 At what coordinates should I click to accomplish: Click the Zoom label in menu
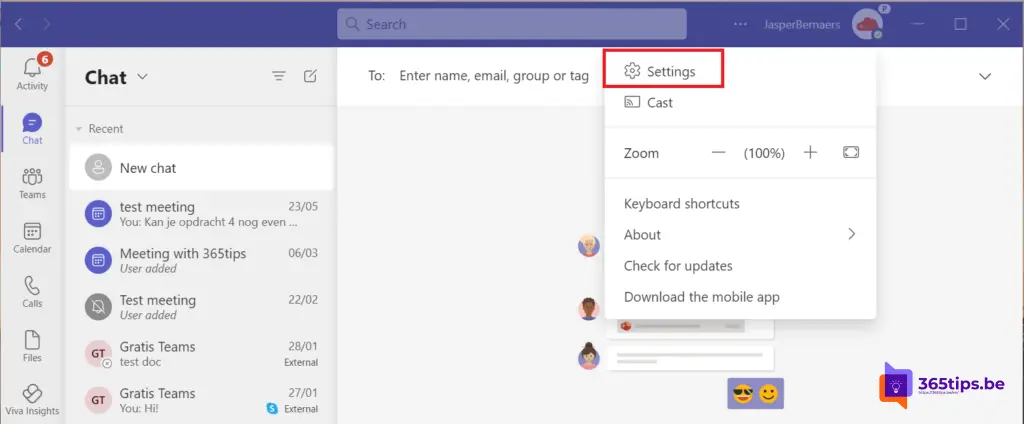click(641, 154)
